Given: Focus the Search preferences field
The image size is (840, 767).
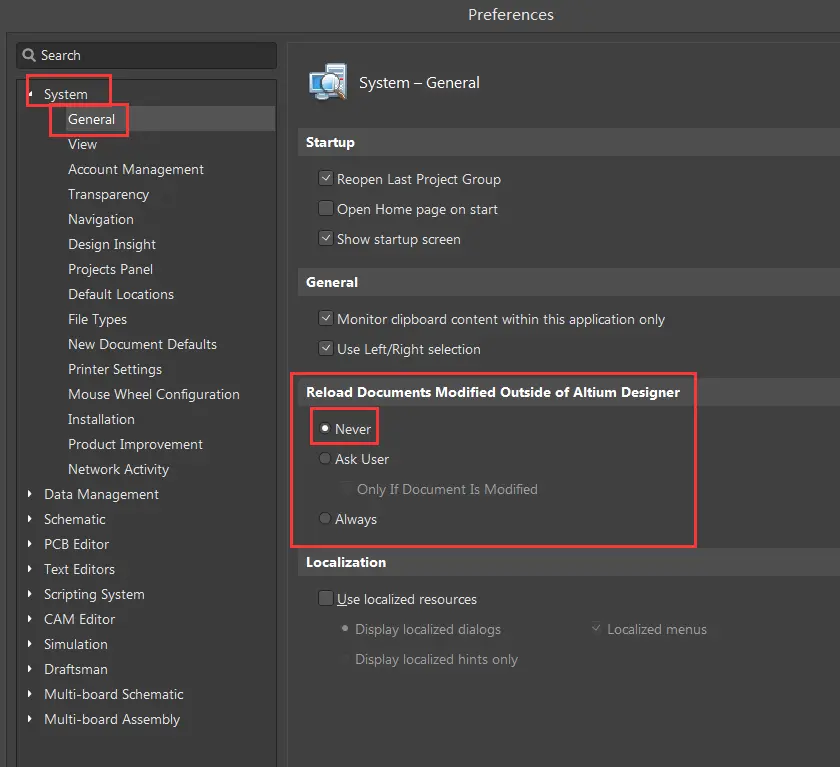Looking at the screenshot, I should click(x=146, y=55).
